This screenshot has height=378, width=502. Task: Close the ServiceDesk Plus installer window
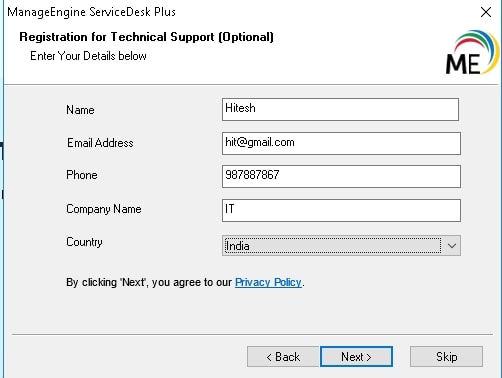[486, 12]
